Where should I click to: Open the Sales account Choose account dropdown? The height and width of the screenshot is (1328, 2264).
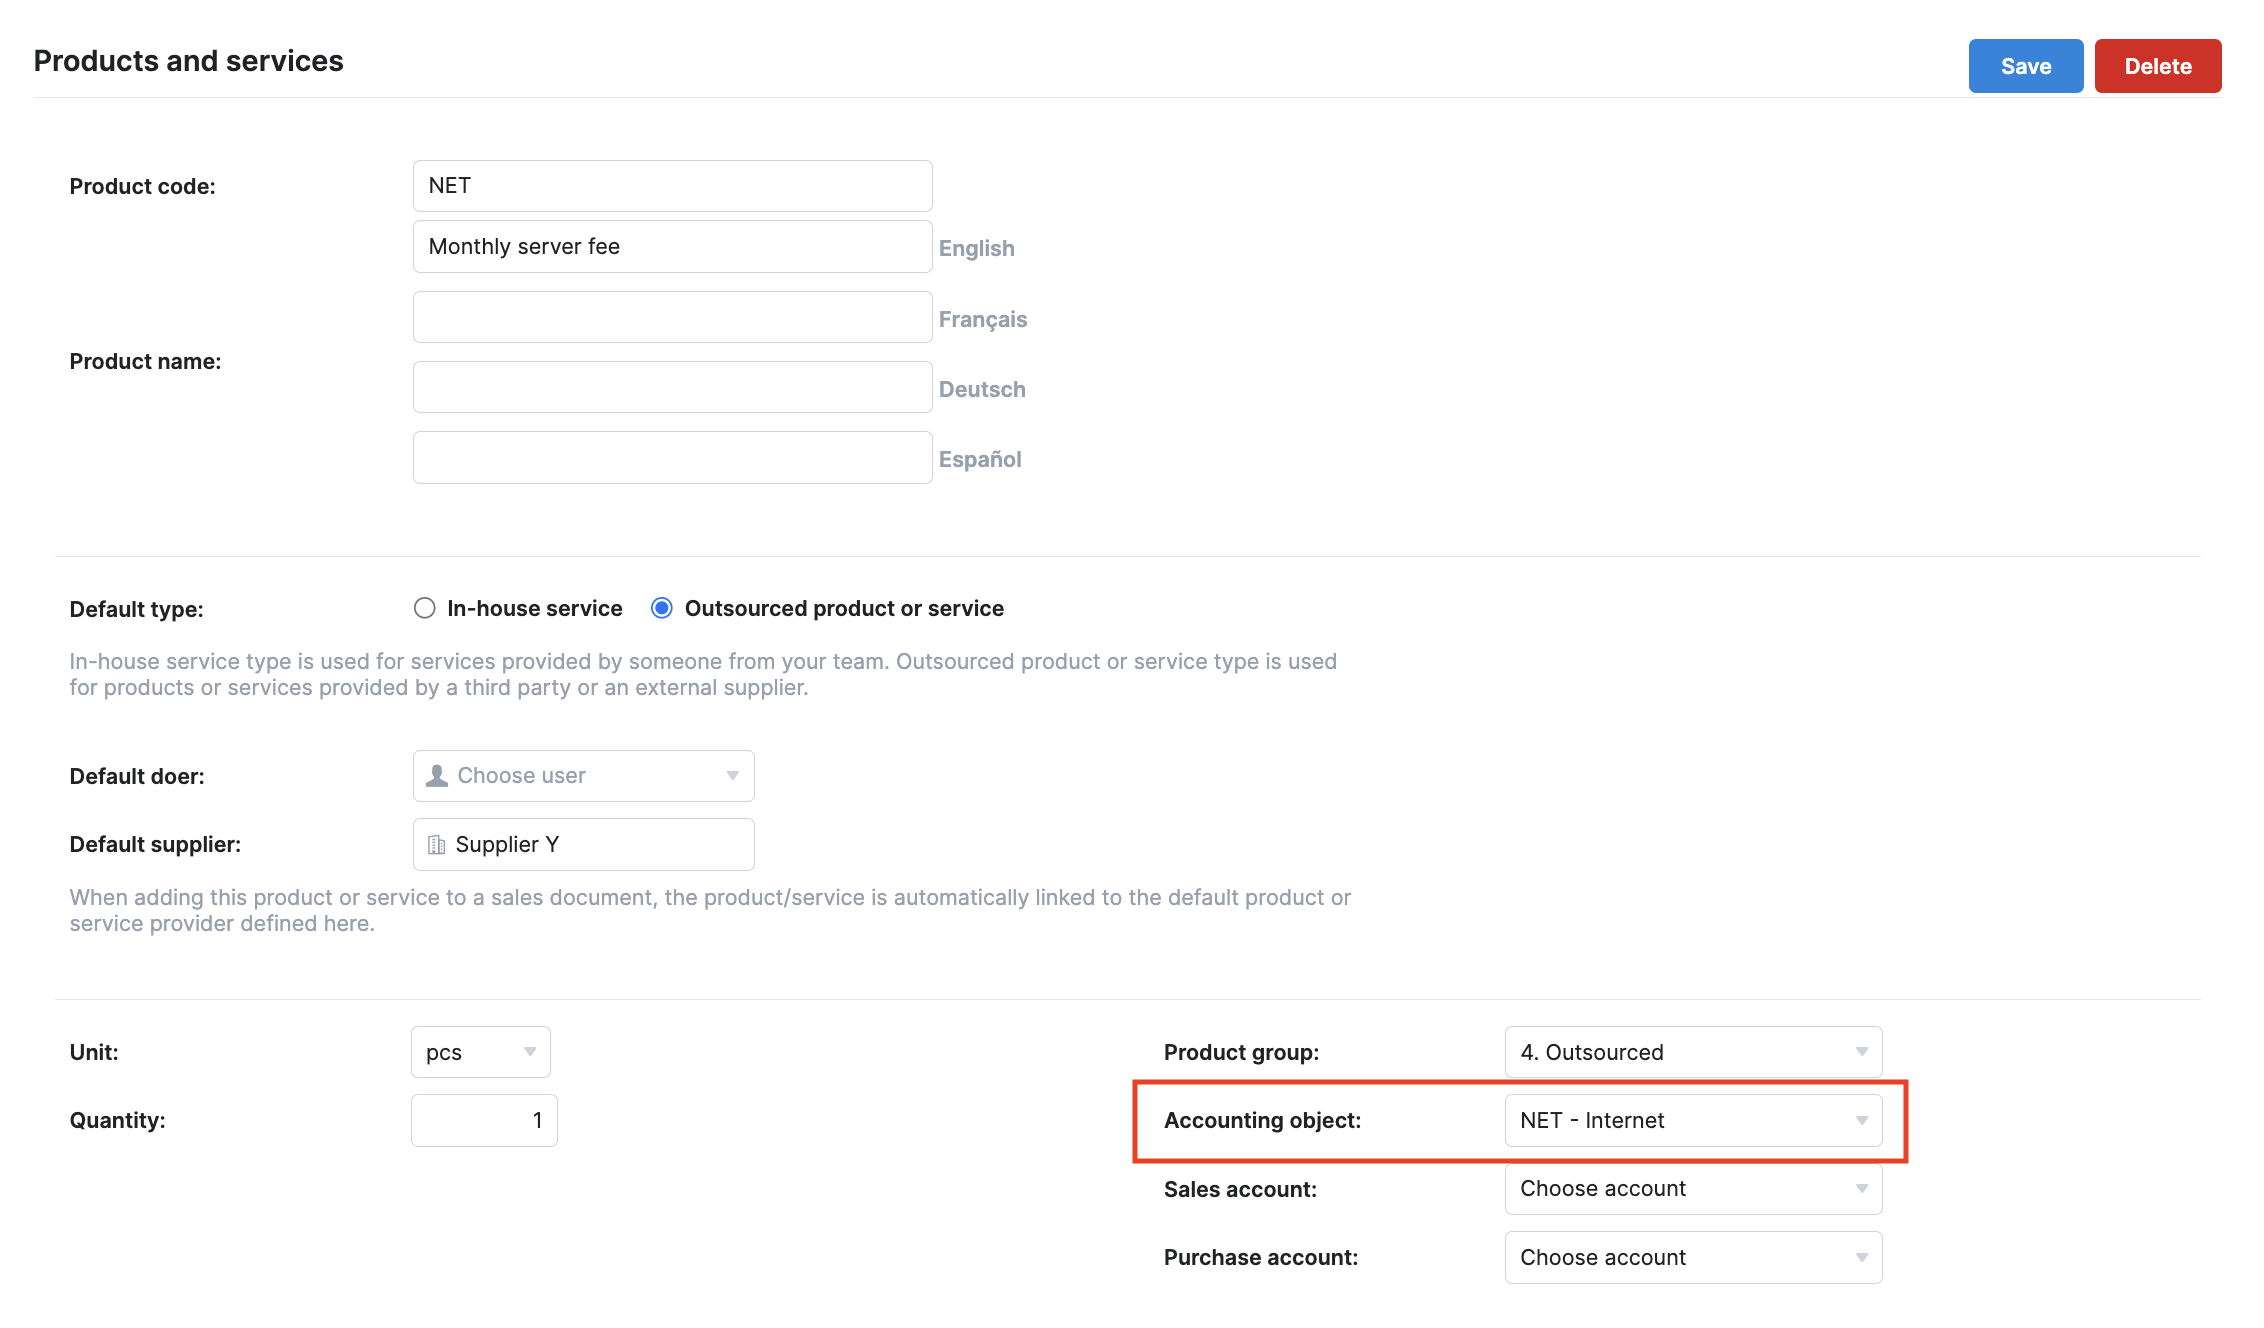(1693, 1188)
